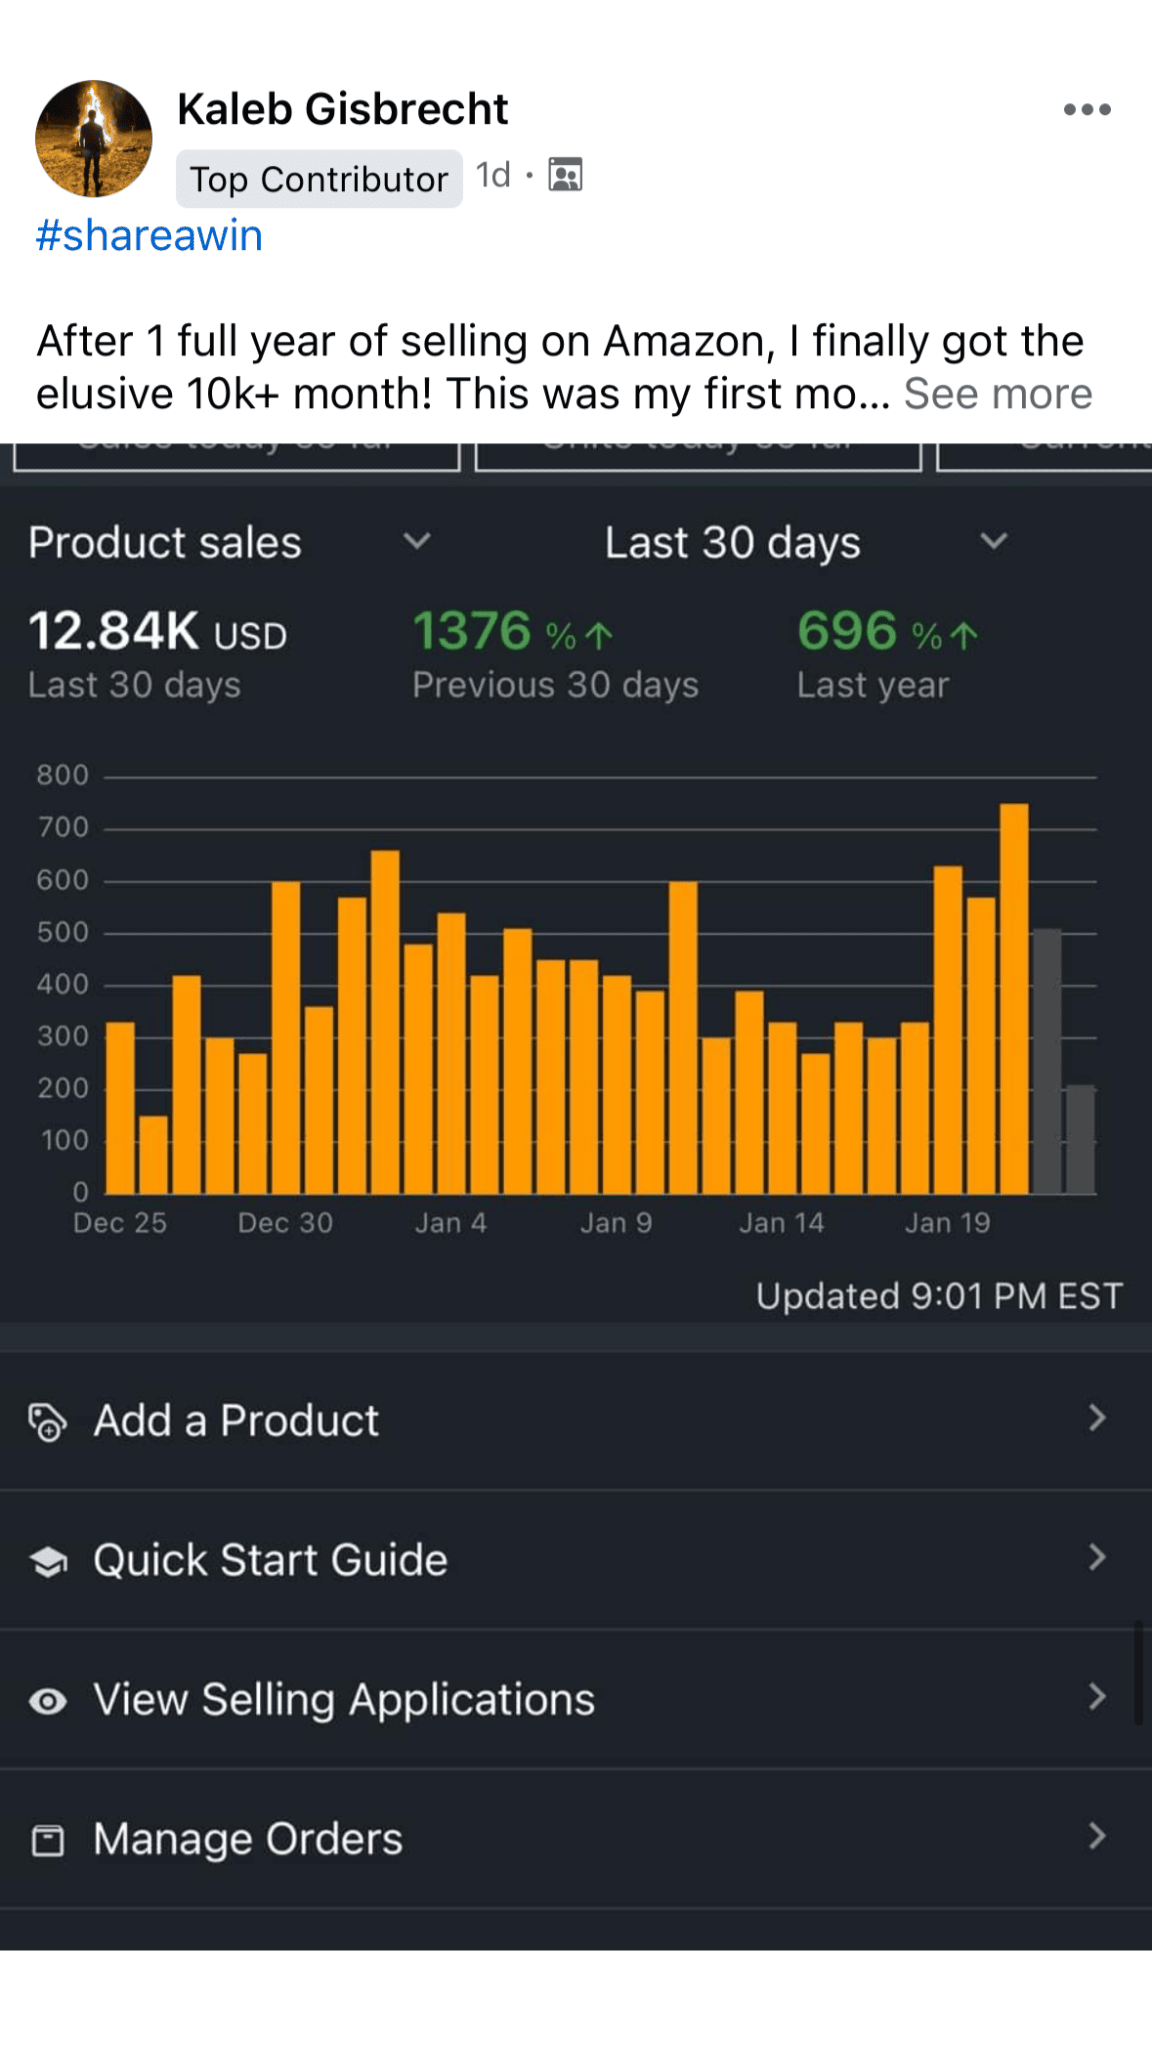Tap the Quick Start Guide graduation cap icon

pos(48,1561)
